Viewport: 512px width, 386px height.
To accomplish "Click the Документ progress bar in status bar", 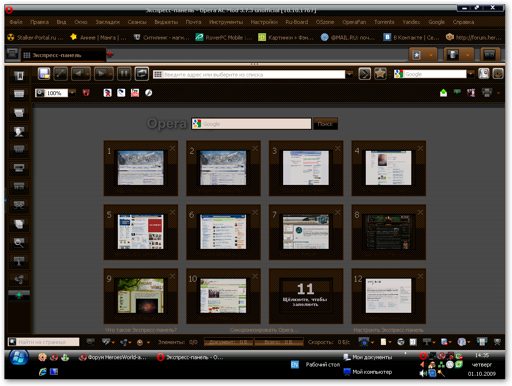I will pos(228,342).
